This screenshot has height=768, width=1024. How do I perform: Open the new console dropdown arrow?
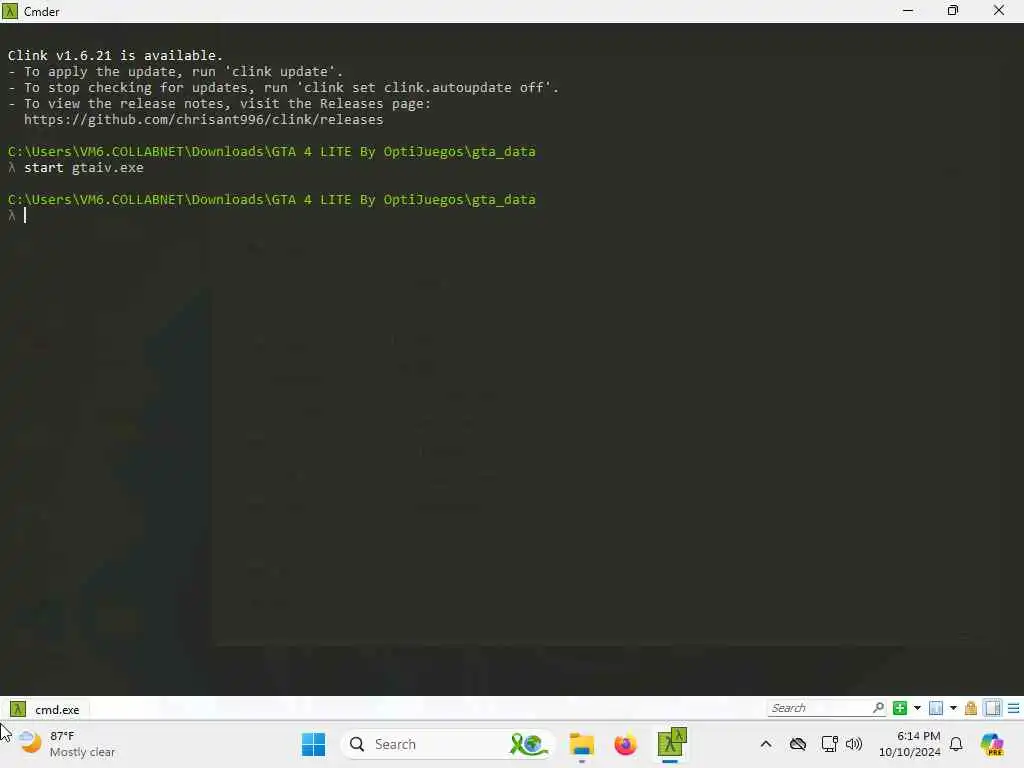917,708
